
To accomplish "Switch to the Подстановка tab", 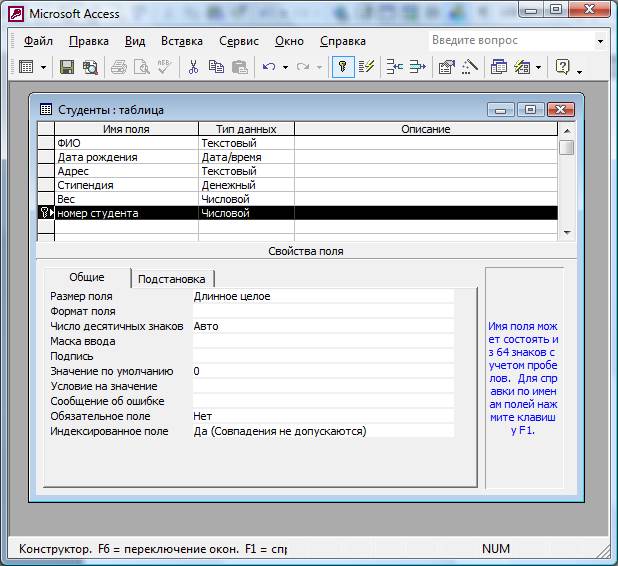I will point(172,279).
